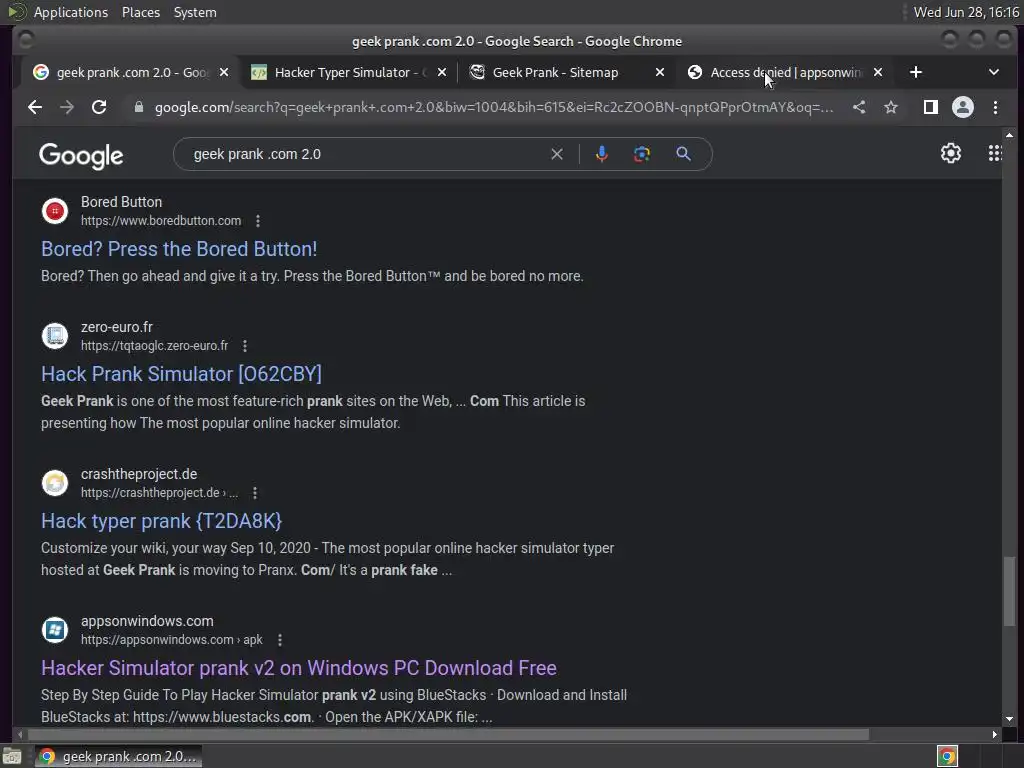Screen dimensions: 1024x768
Task: Click the show desktop icon in taskbar
Action: pos(12,756)
